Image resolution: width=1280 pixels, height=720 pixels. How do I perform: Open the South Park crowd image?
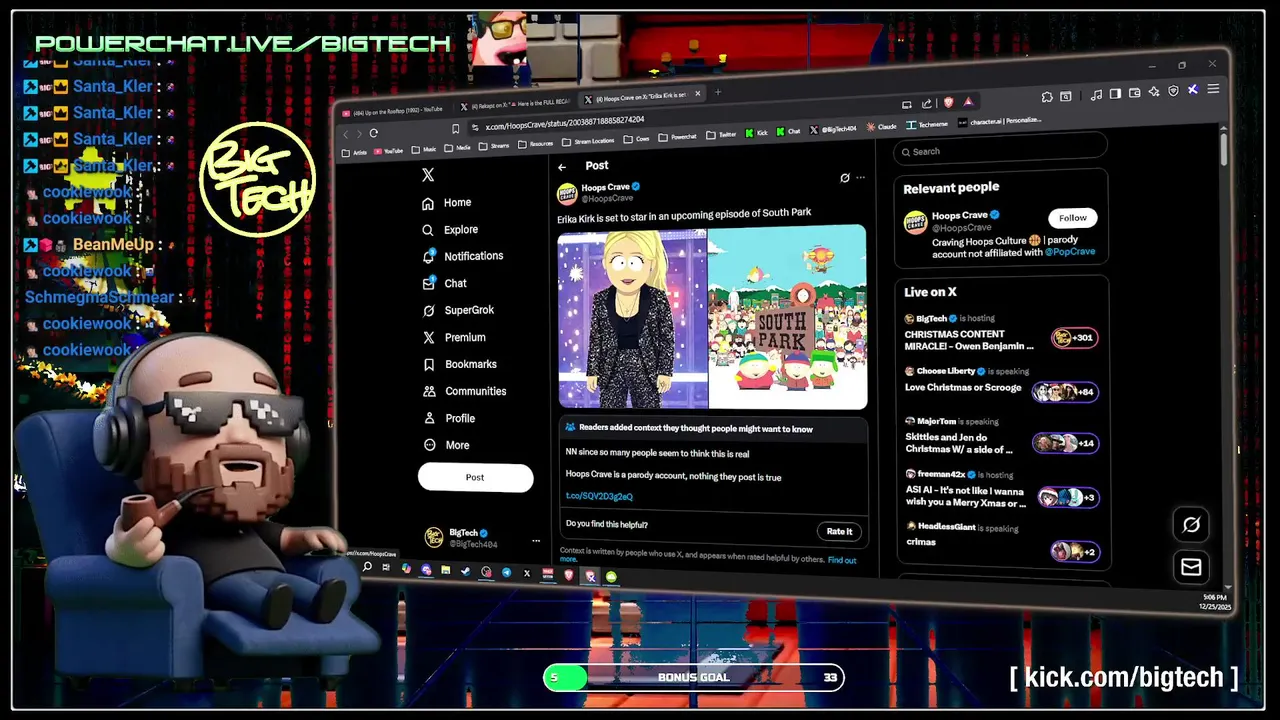(788, 316)
